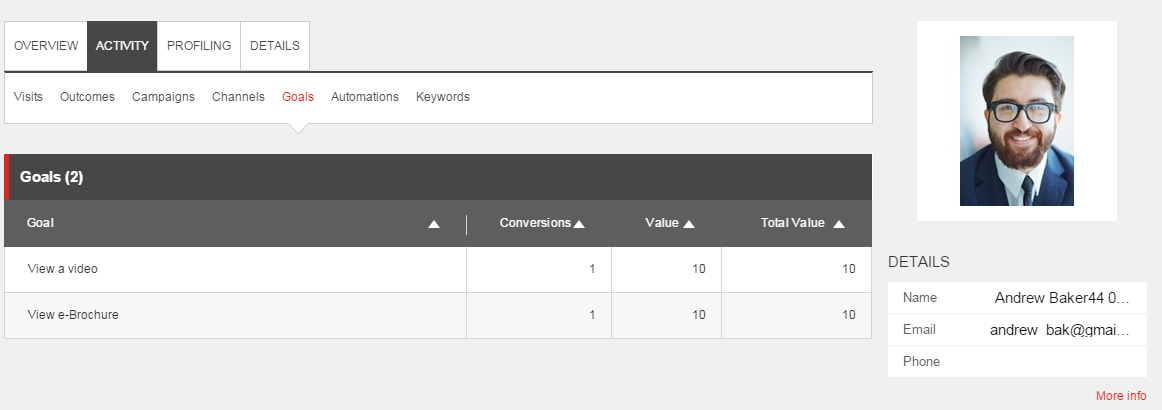Sort by Value arrow icon
The height and width of the screenshot is (410, 1162).
pyautogui.click(x=689, y=224)
